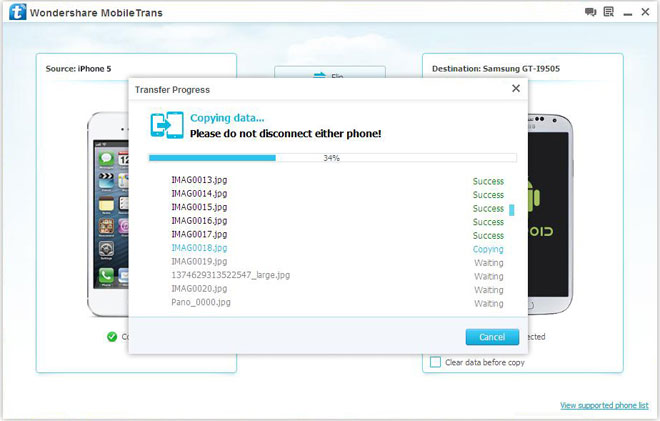Click the Transfer Progress dialog title
Image resolution: width=660 pixels, height=421 pixels.
pos(172,90)
